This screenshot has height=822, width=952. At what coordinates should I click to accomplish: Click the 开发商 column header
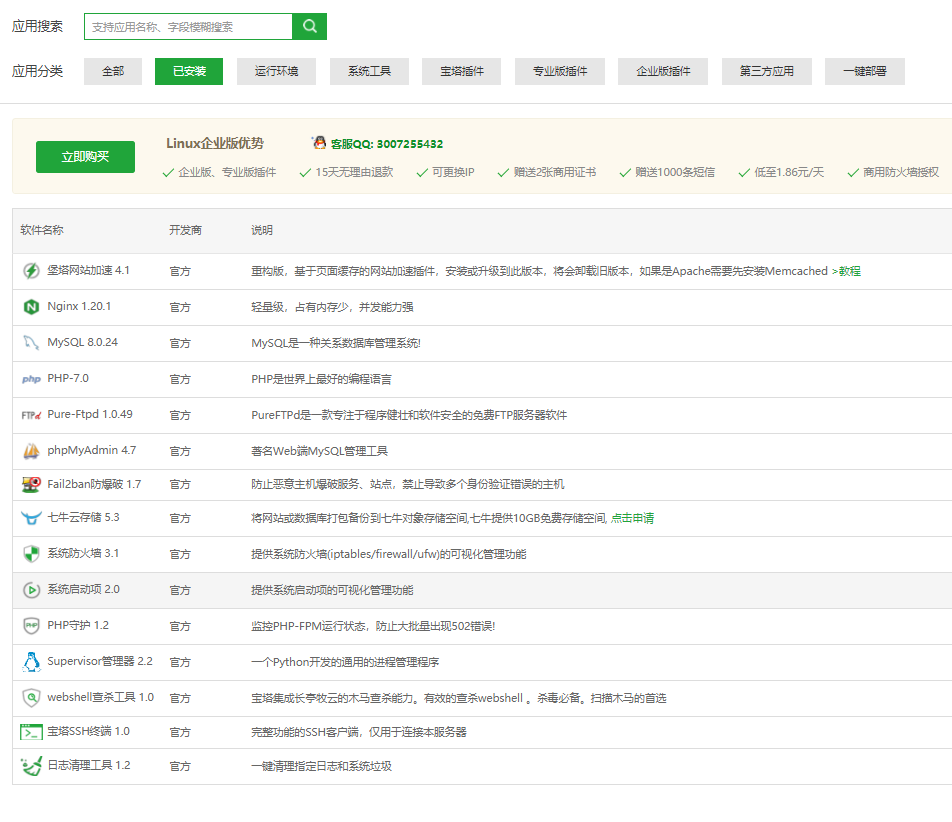(185, 230)
